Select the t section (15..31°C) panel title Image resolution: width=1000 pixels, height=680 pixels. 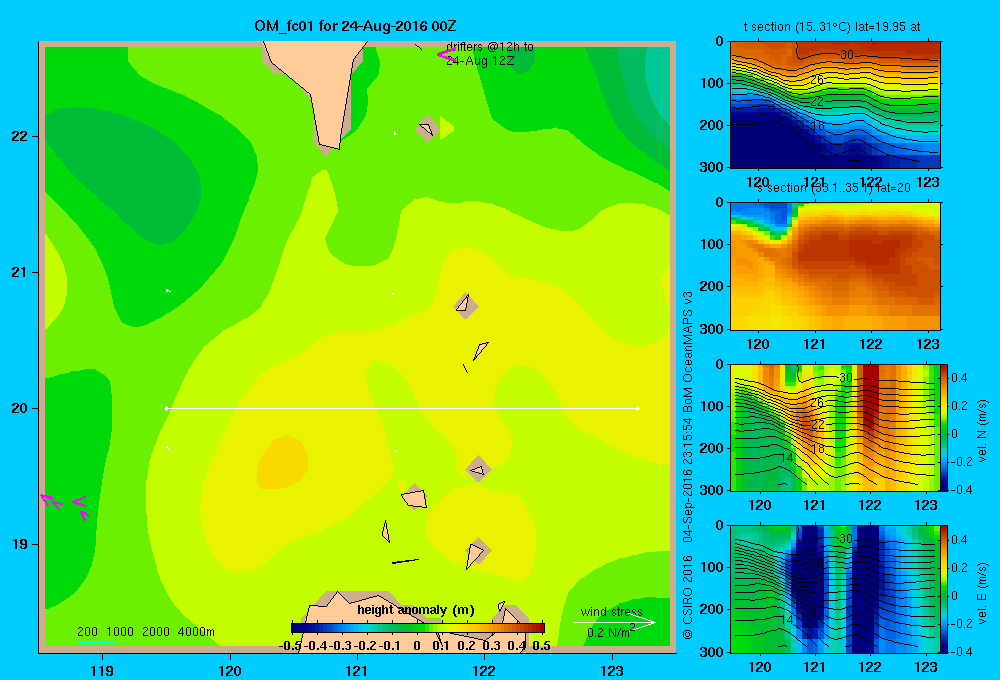832,27
